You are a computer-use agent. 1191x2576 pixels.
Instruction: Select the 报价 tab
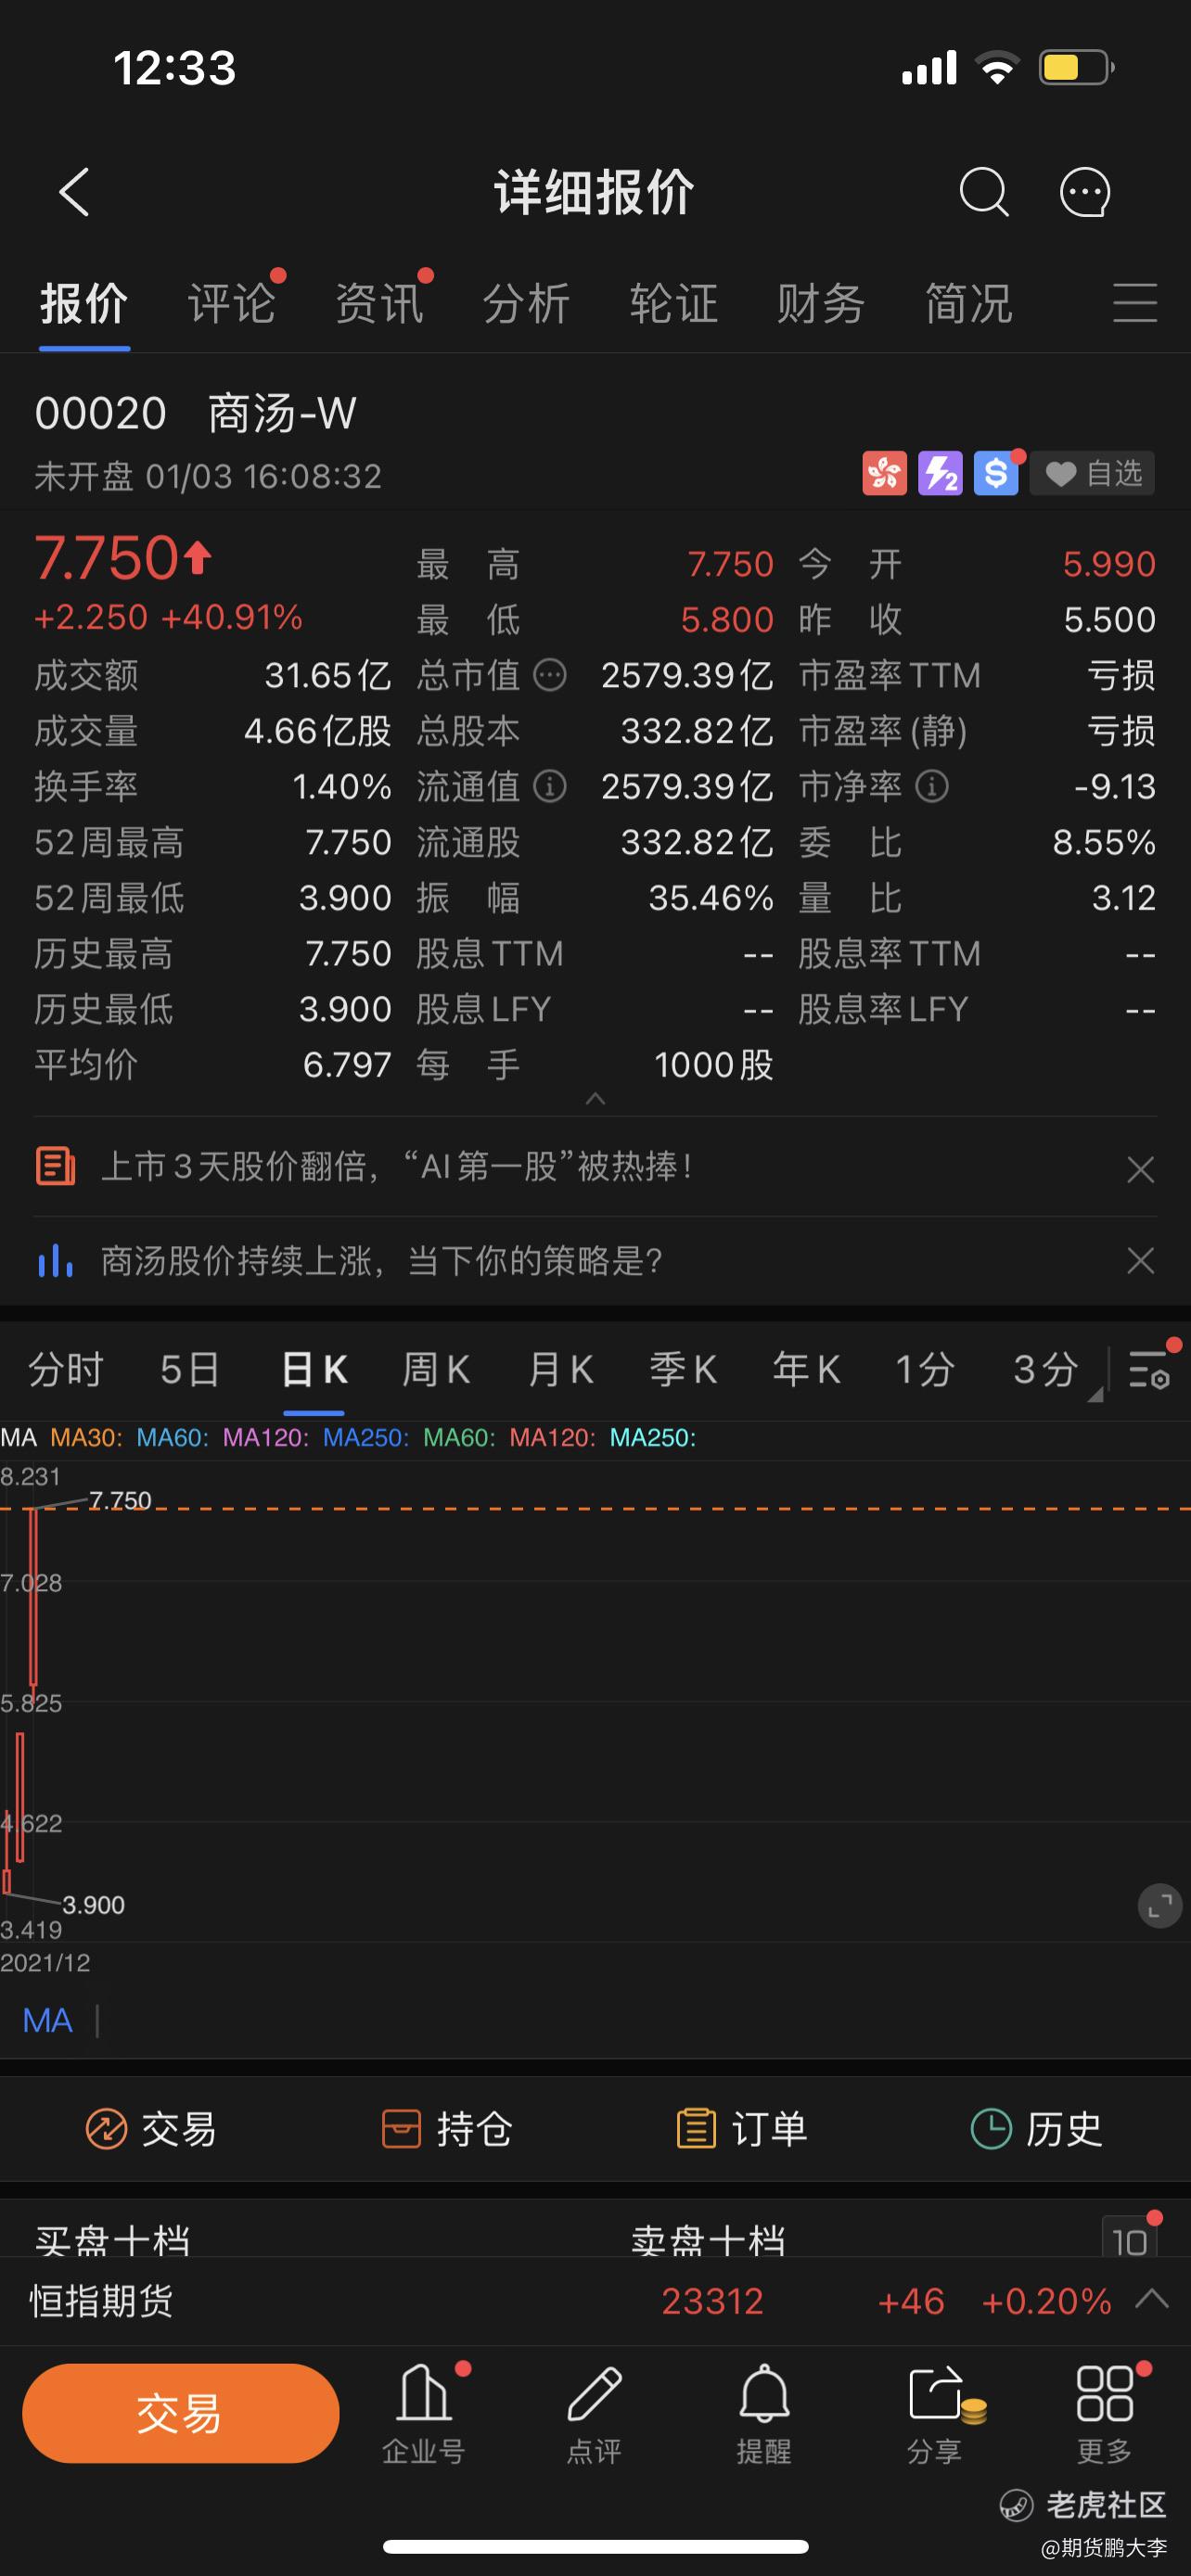point(84,303)
